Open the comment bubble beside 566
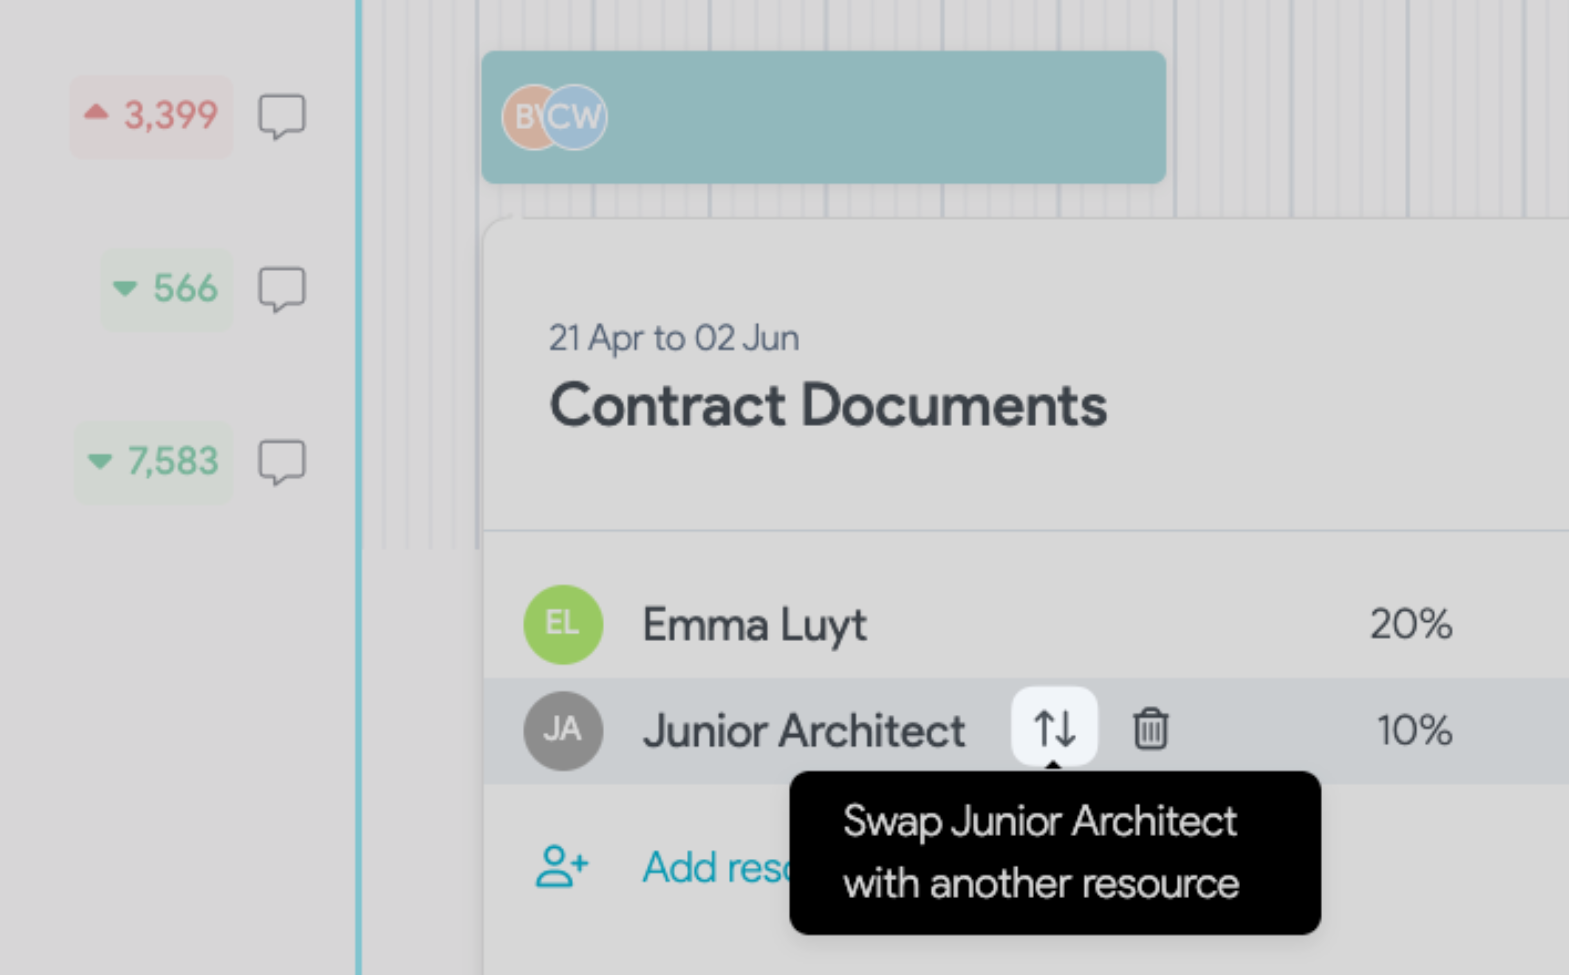 282,289
